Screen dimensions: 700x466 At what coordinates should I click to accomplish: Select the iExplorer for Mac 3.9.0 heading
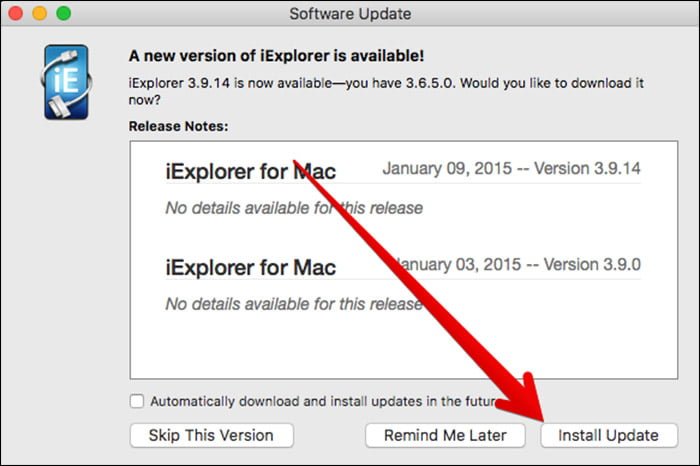tap(250, 267)
